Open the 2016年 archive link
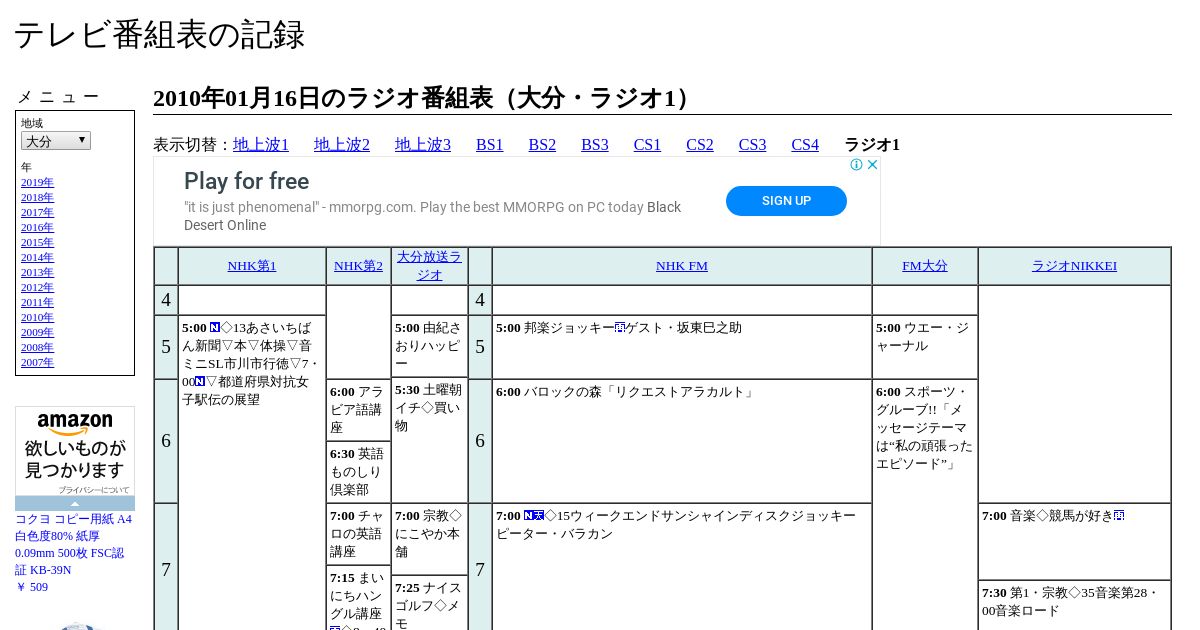The height and width of the screenshot is (630, 1200). [x=37, y=228]
